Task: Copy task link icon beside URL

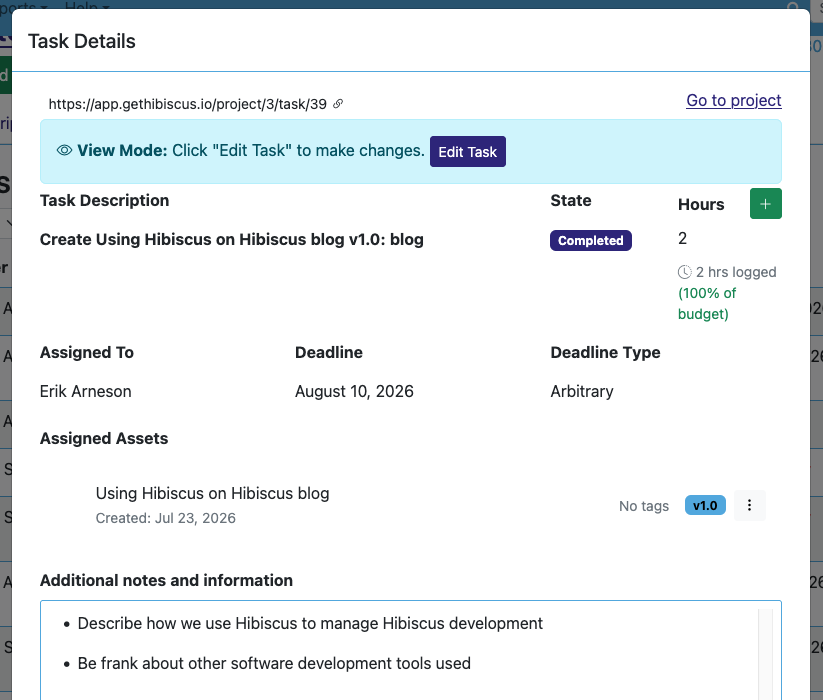Action: tap(338, 104)
